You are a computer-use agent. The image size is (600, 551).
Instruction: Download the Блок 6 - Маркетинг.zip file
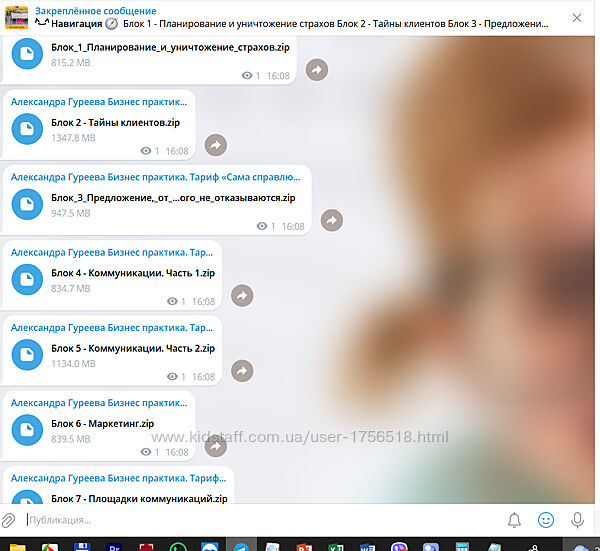point(27,430)
